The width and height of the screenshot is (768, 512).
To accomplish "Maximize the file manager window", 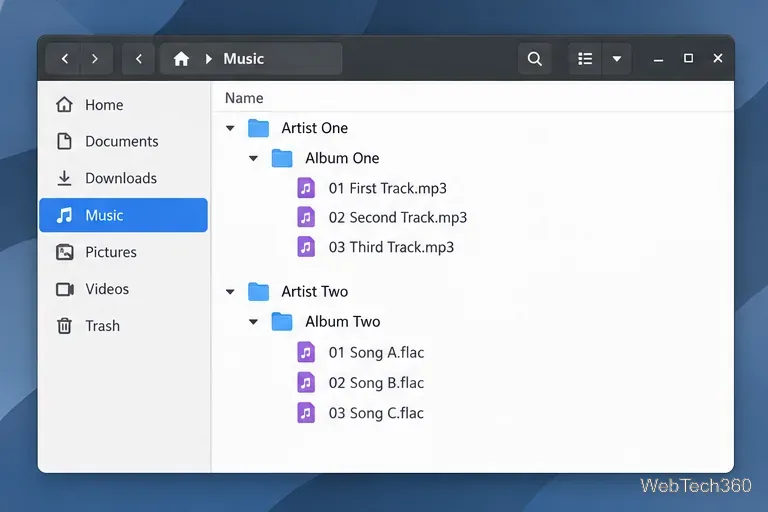I will click(x=688, y=58).
